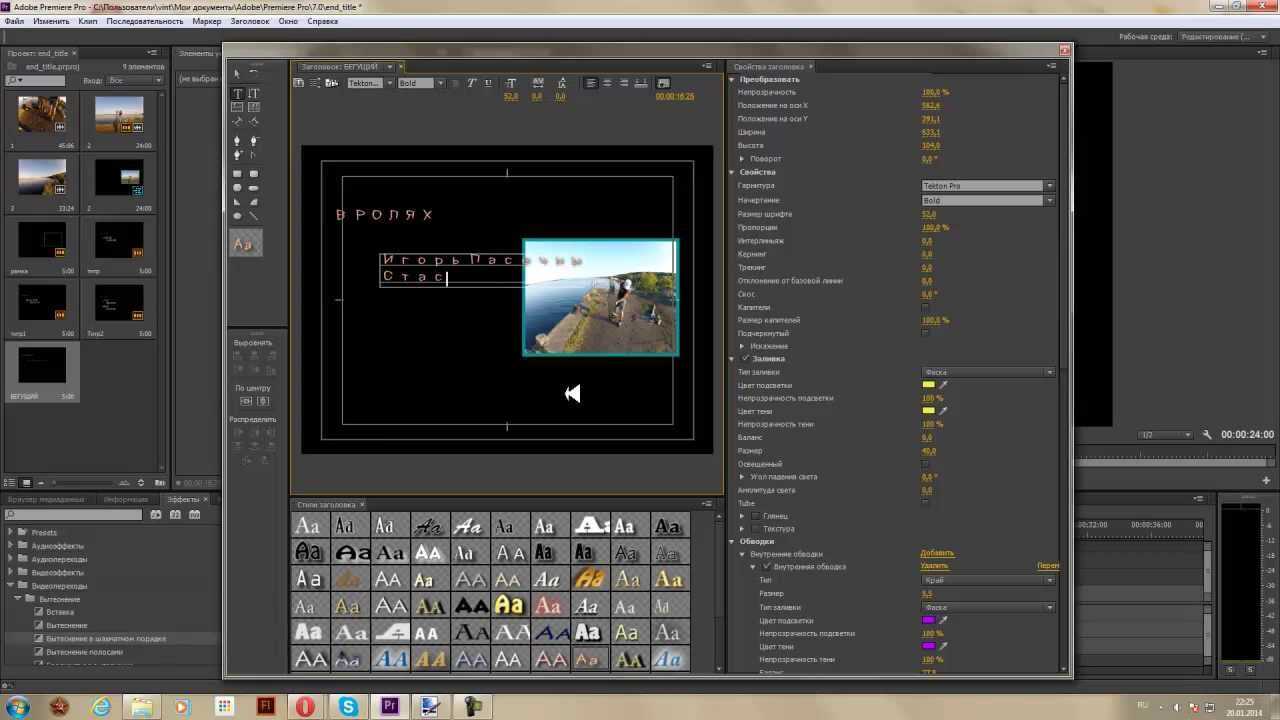The width and height of the screenshot is (1280, 720).
Task: Open the Titler panel flyout menu
Action: pyautogui.click(x=706, y=66)
